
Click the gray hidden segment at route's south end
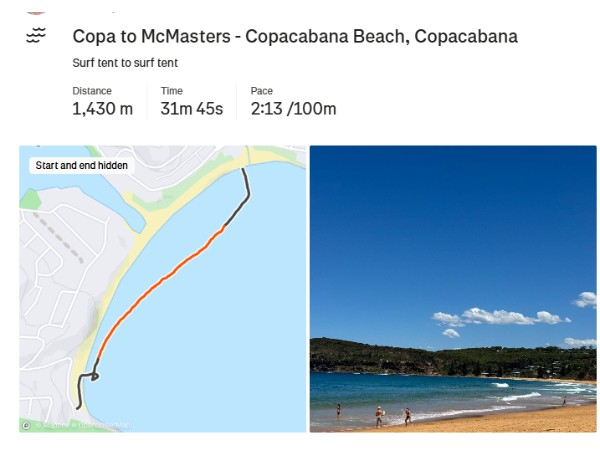click(80, 388)
